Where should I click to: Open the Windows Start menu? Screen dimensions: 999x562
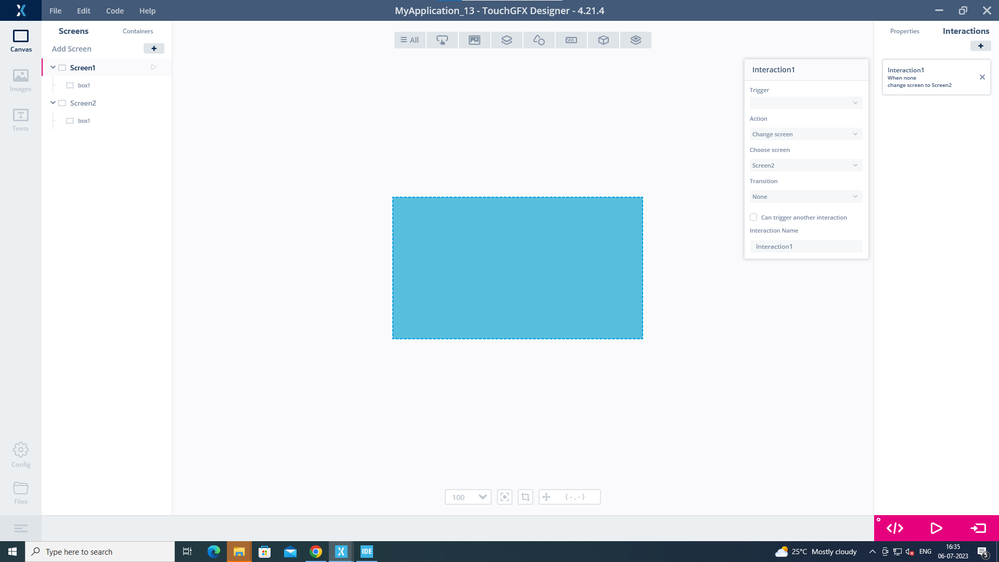(12, 552)
